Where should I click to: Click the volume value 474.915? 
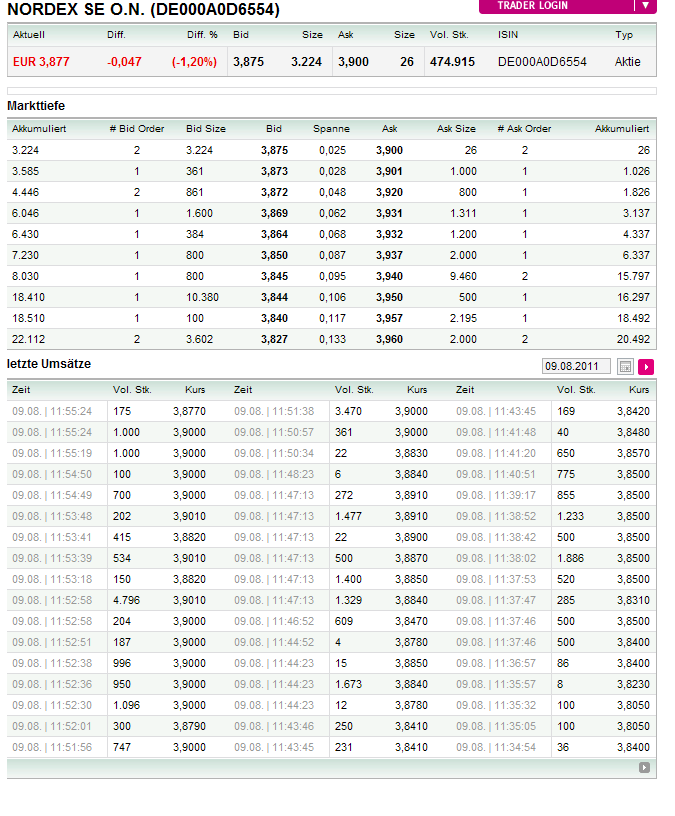452,62
